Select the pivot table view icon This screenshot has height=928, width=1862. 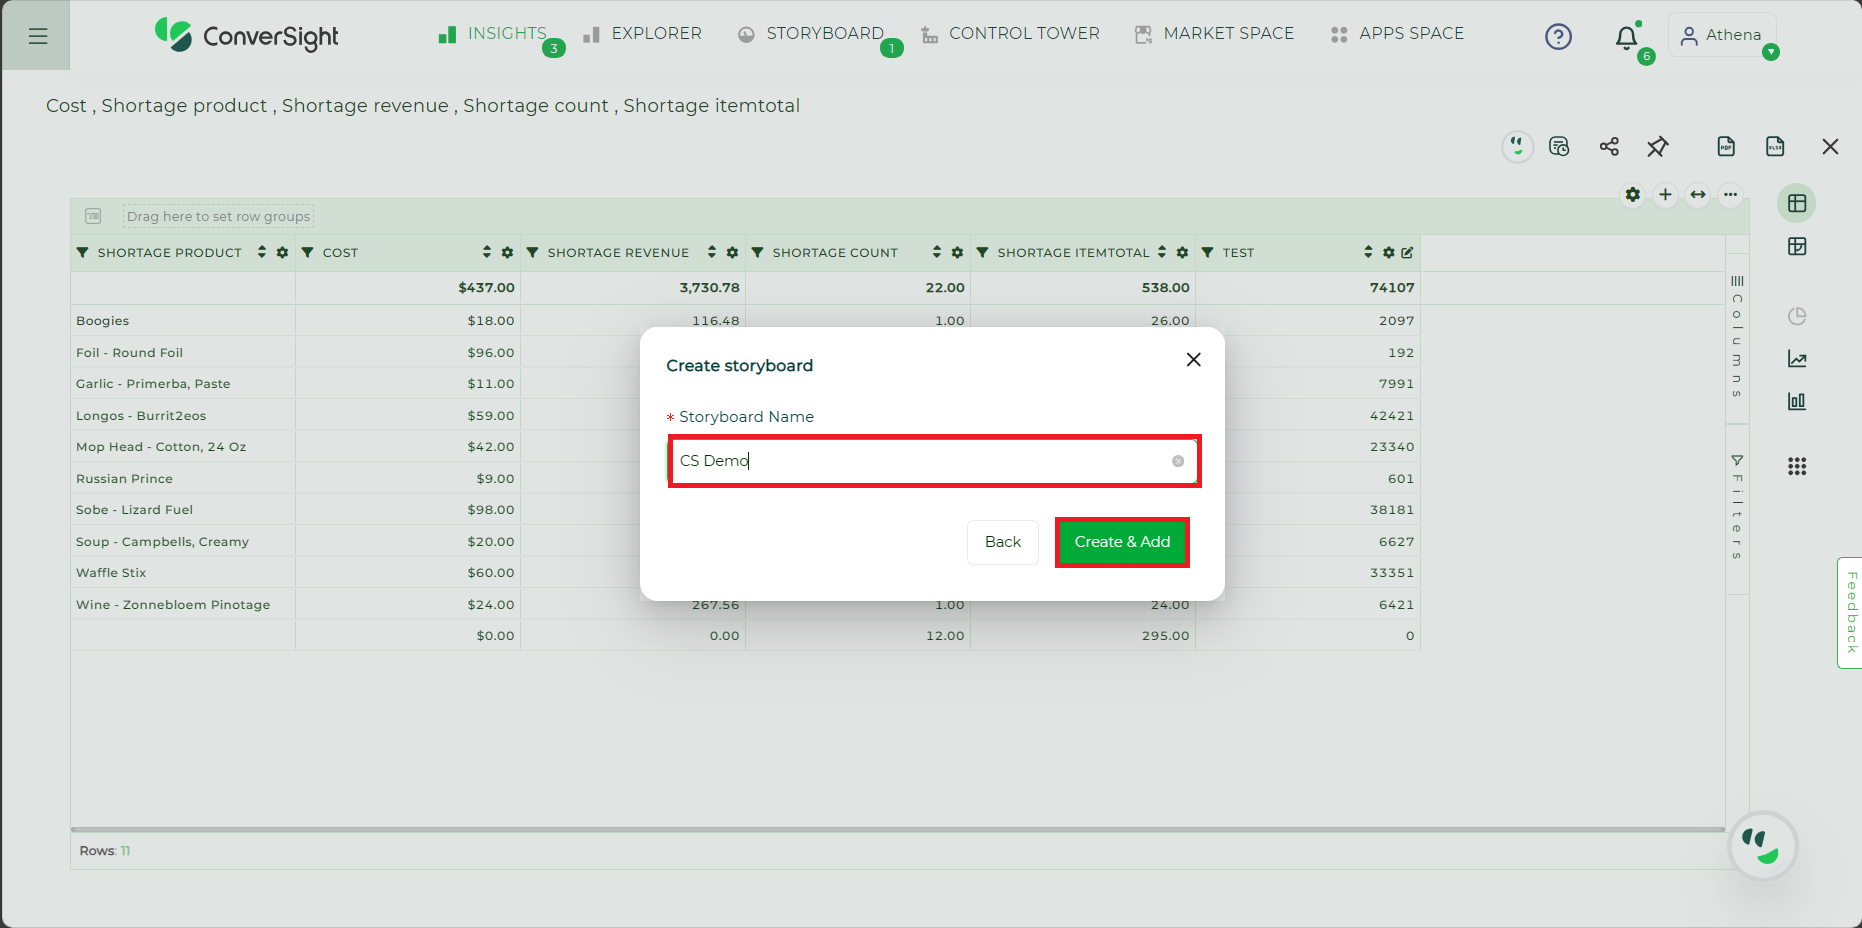[x=1797, y=247]
